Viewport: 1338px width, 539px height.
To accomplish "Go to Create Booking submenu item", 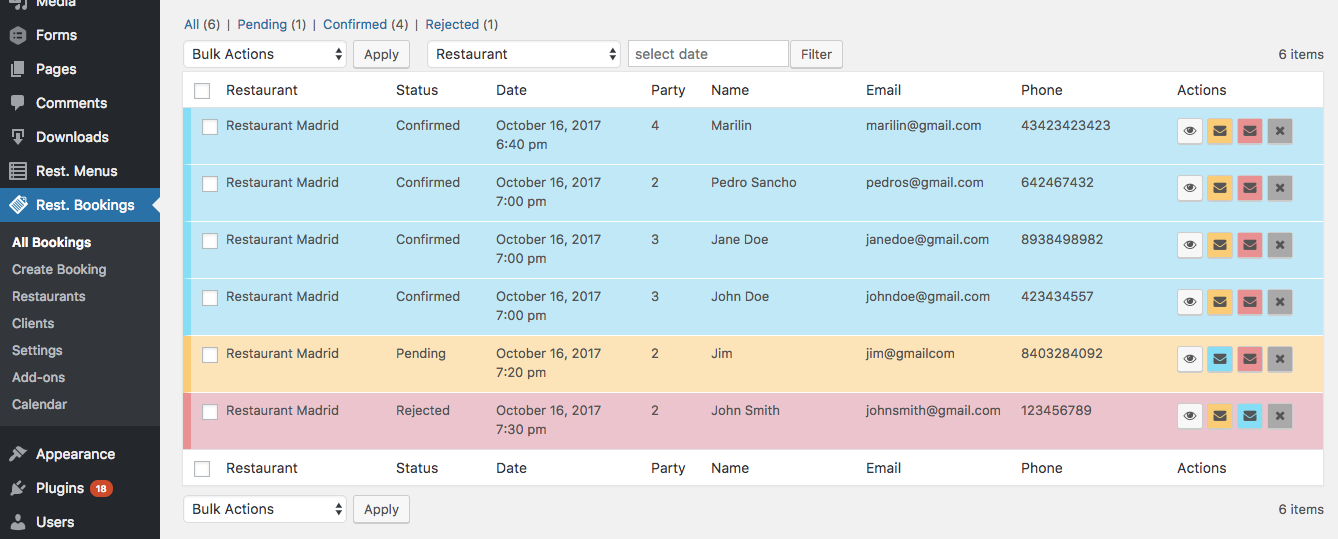I will pos(59,269).
